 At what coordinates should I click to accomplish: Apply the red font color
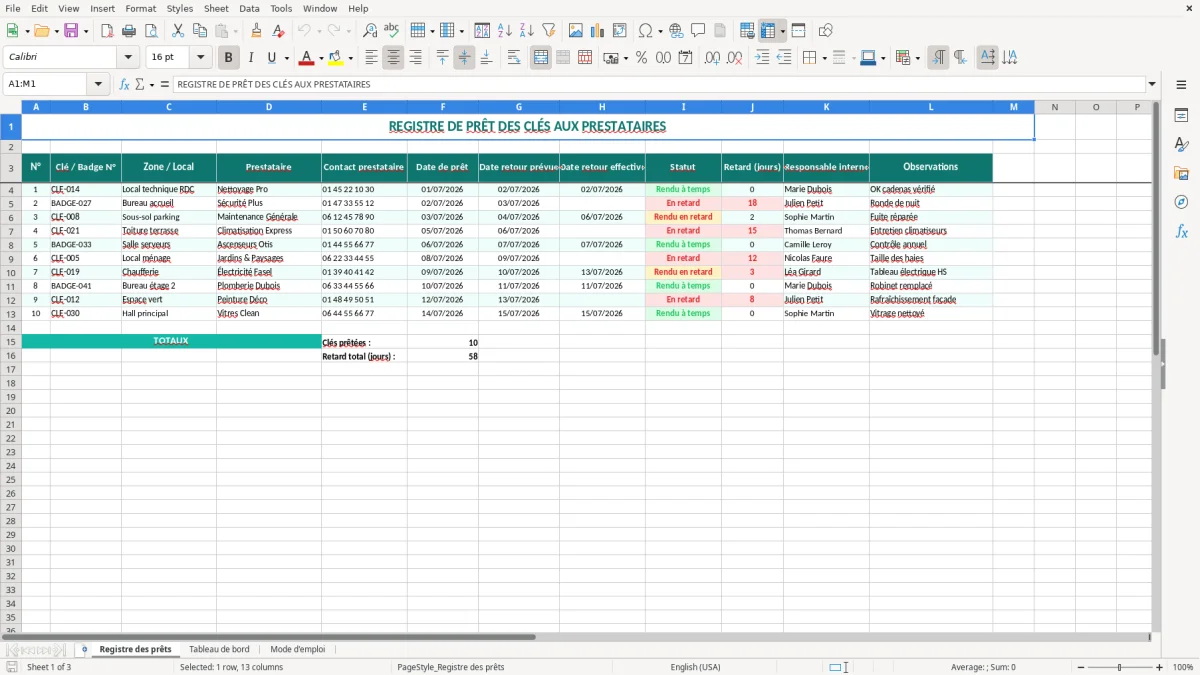(307, 58)
